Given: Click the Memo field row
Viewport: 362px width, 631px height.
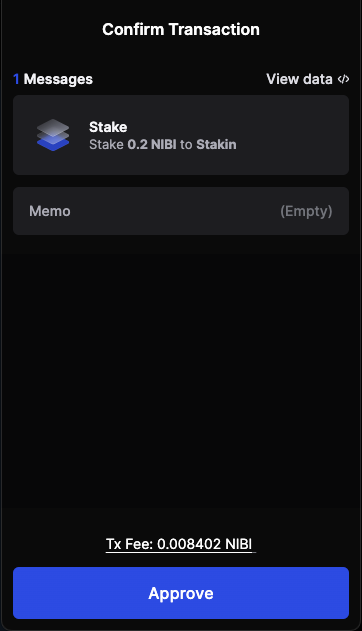Looking at the screenshot, I should pyautogui.click(x=181, y=211).
